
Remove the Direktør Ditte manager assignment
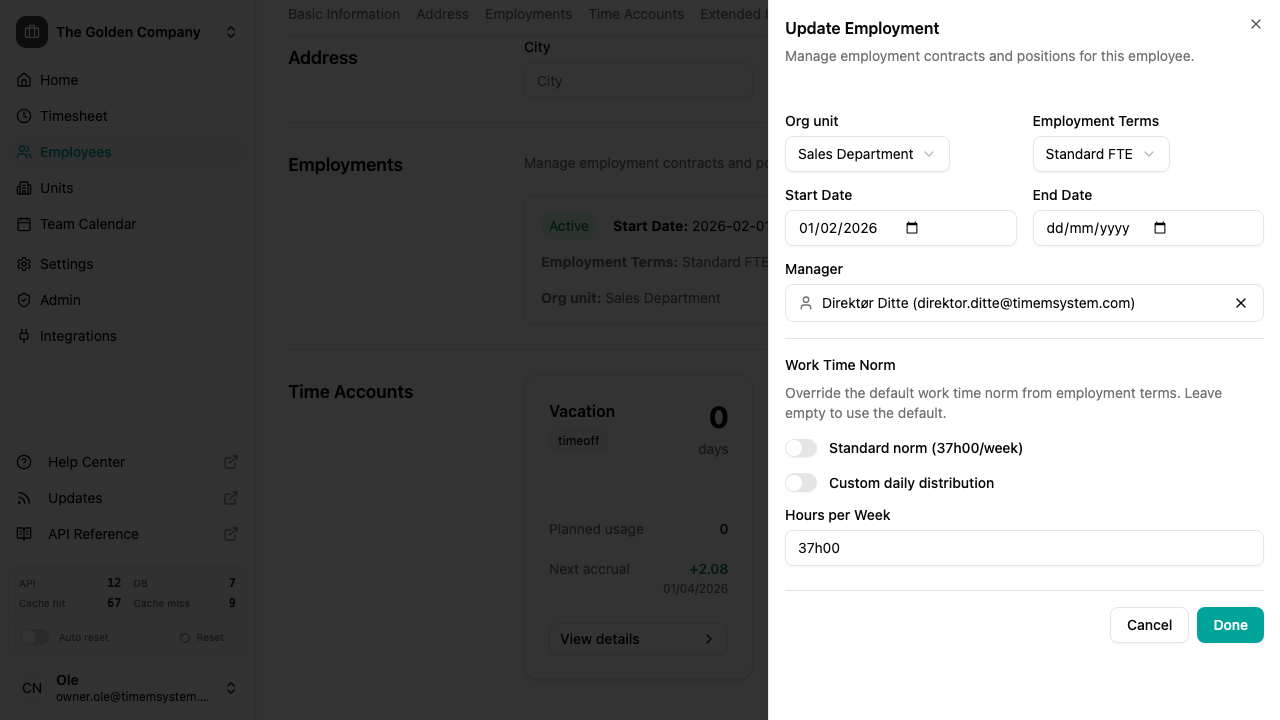(1241, 303)
